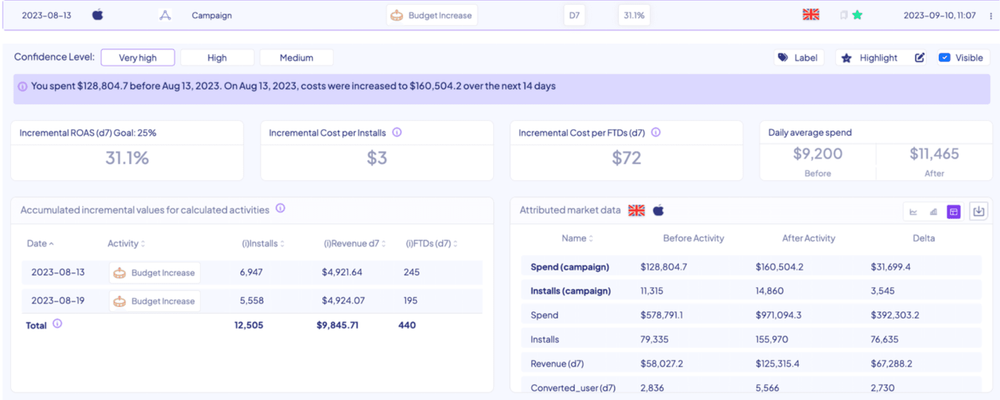Screen dimensions: 1000x400
Task: Click the Budget Increase tag for 2023-08-19
Action: pyautogui.click(x=155, y=300)
